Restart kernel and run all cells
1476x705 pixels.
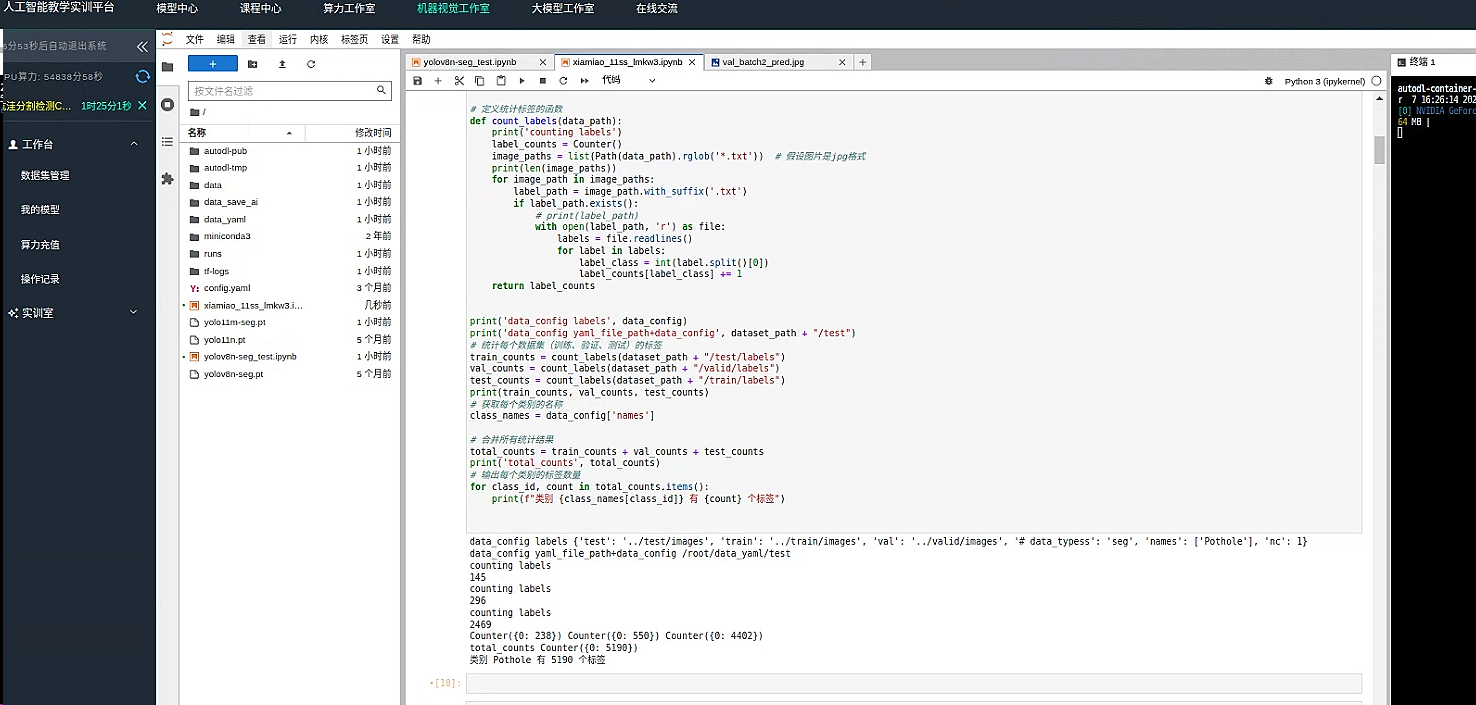(x=583, y=80)
